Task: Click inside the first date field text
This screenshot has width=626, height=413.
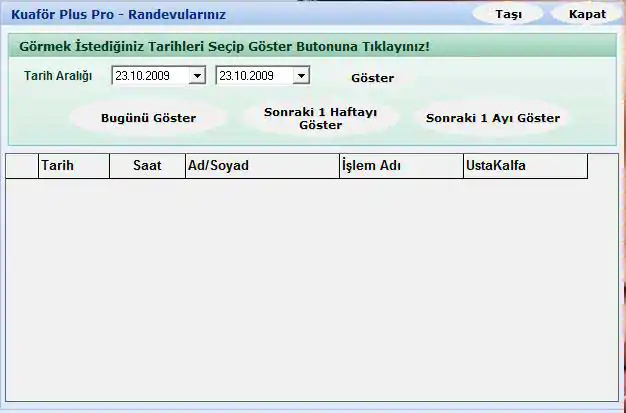Action: tap(149, 75)
